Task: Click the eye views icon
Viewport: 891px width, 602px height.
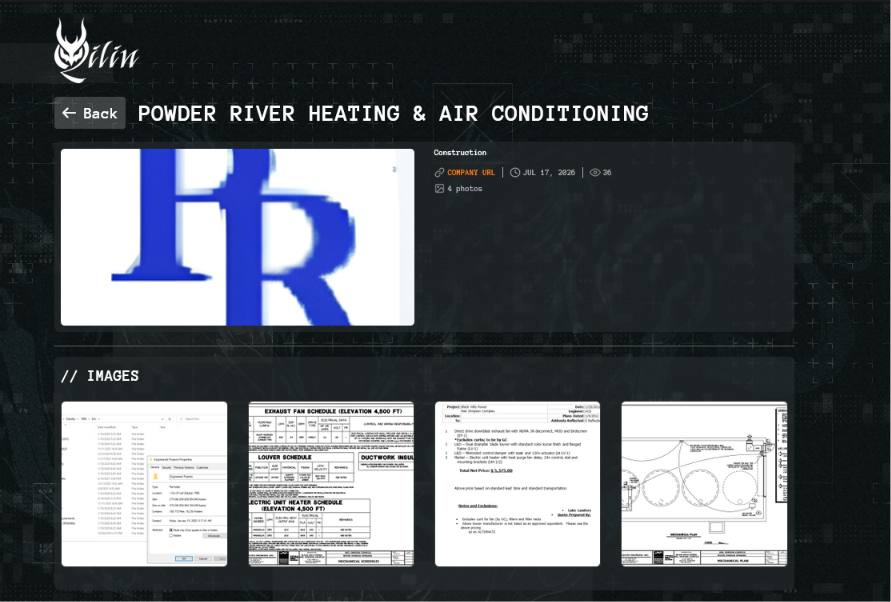Action: click(595, 172)
